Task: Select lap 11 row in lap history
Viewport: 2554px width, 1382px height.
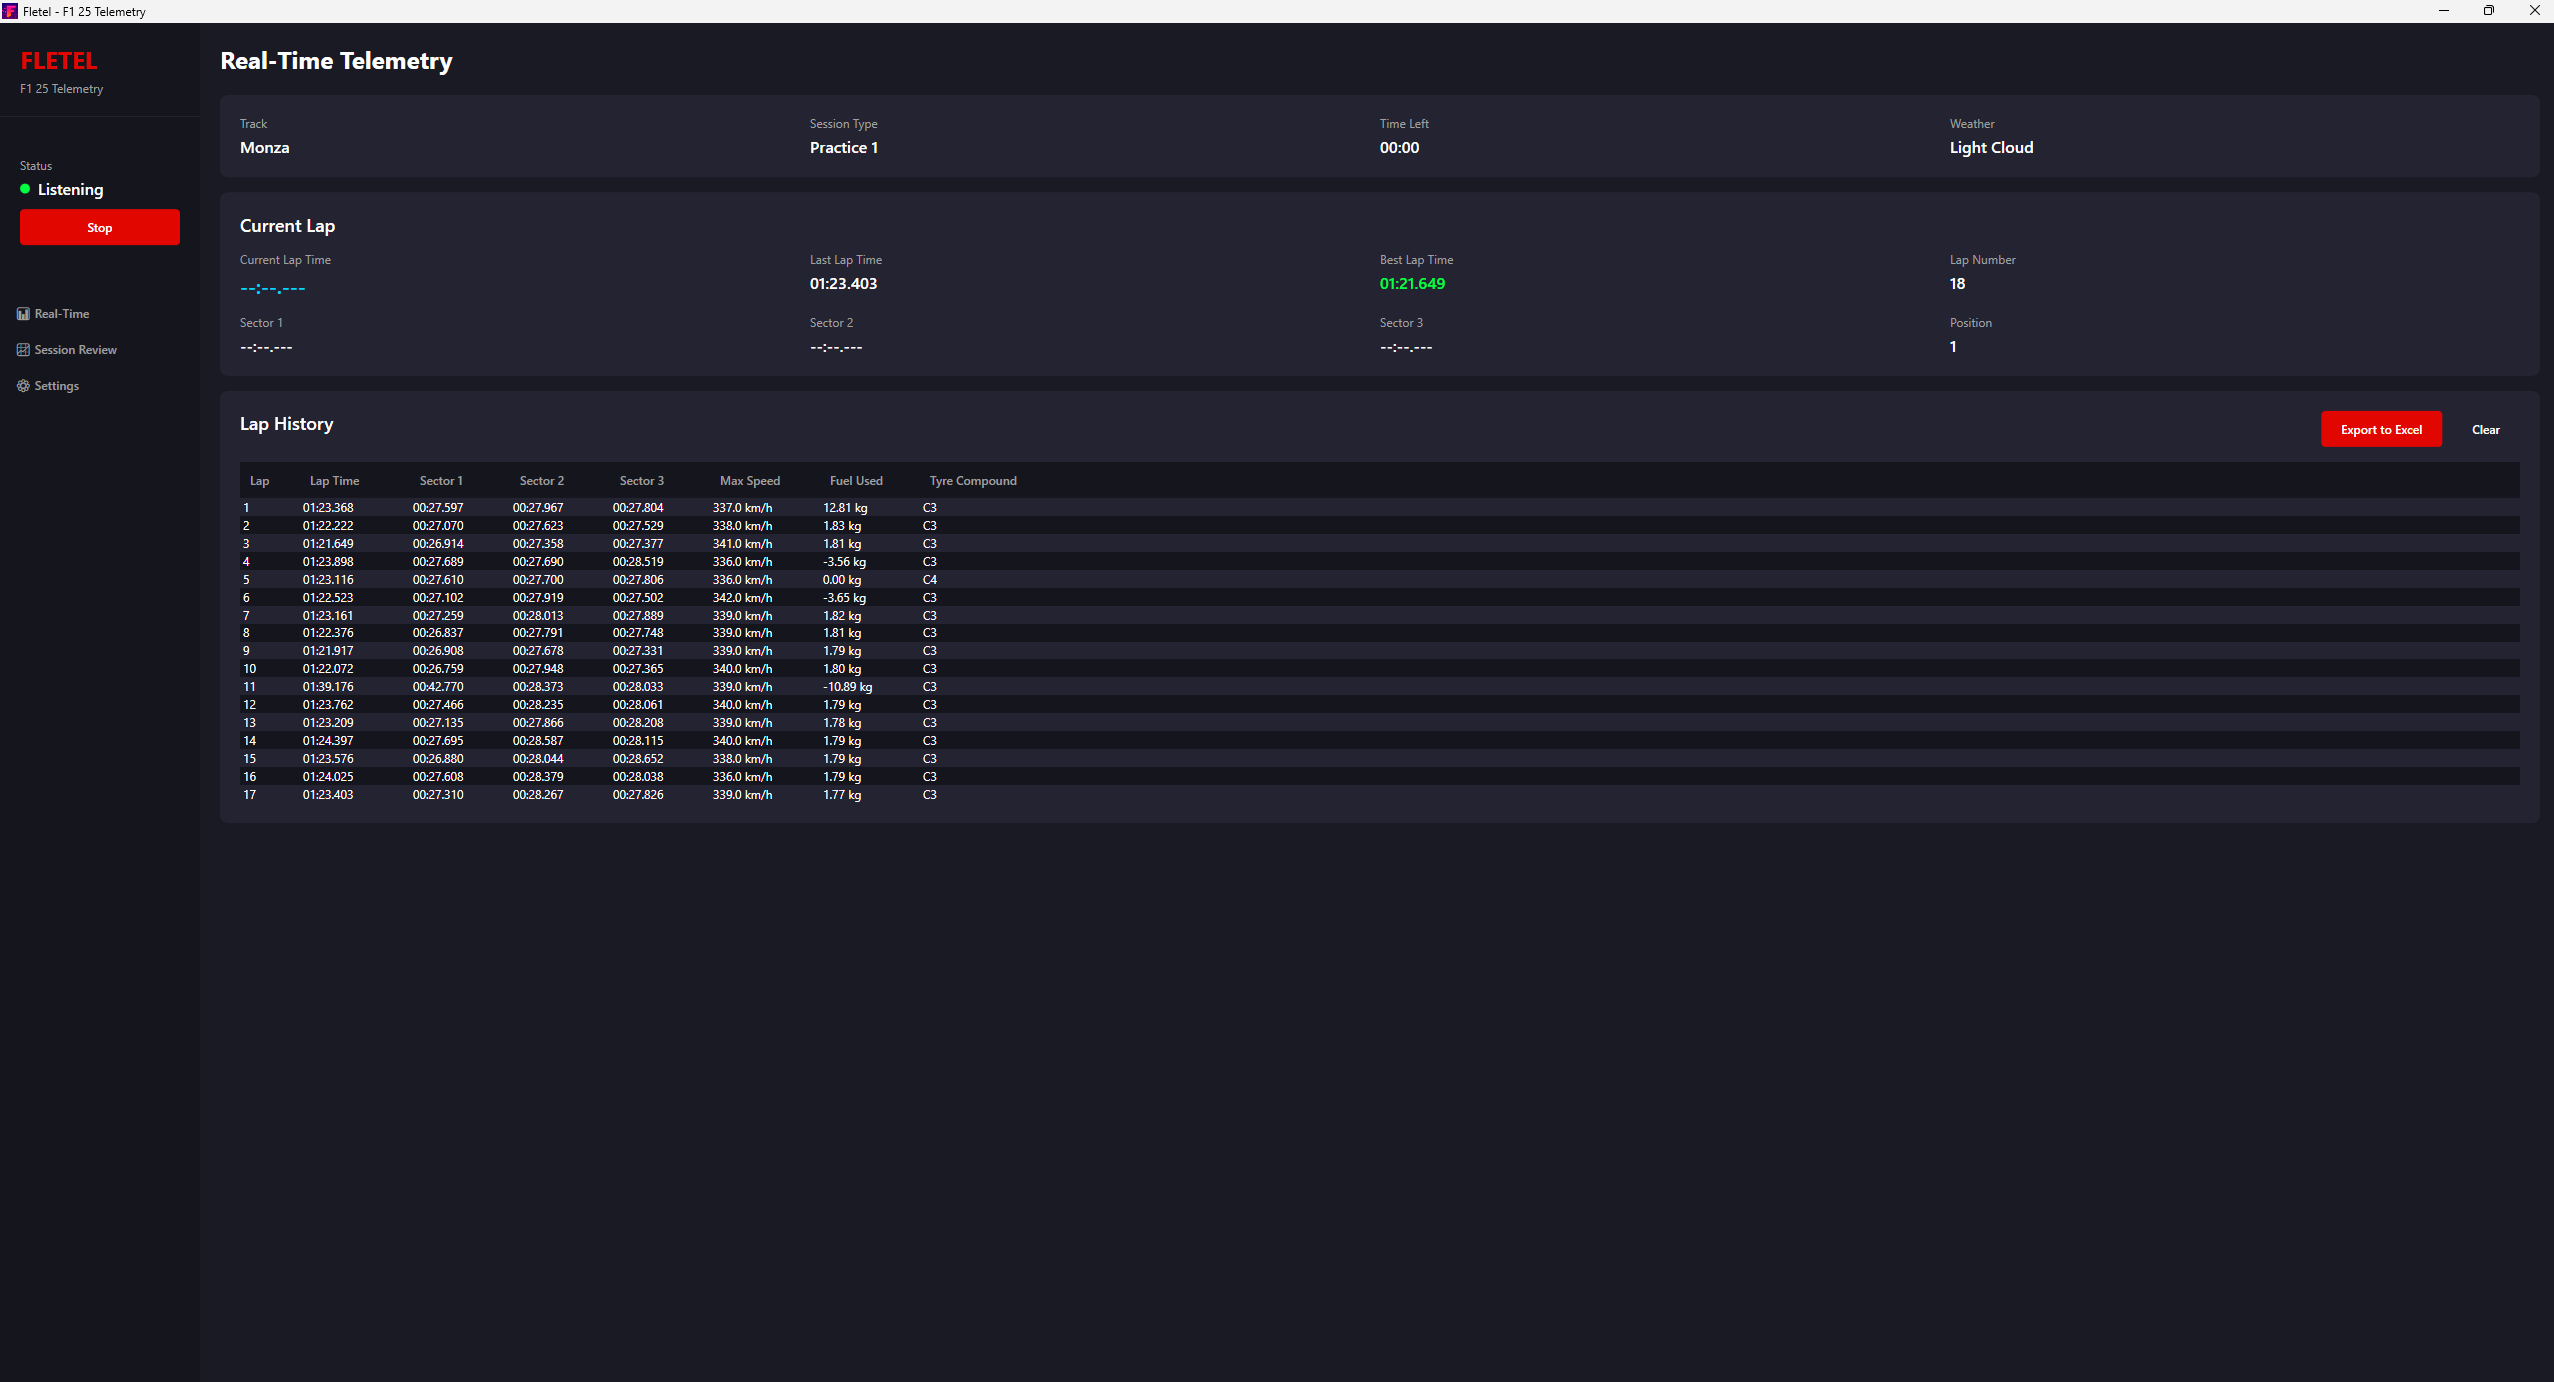Action: [600, 687]
